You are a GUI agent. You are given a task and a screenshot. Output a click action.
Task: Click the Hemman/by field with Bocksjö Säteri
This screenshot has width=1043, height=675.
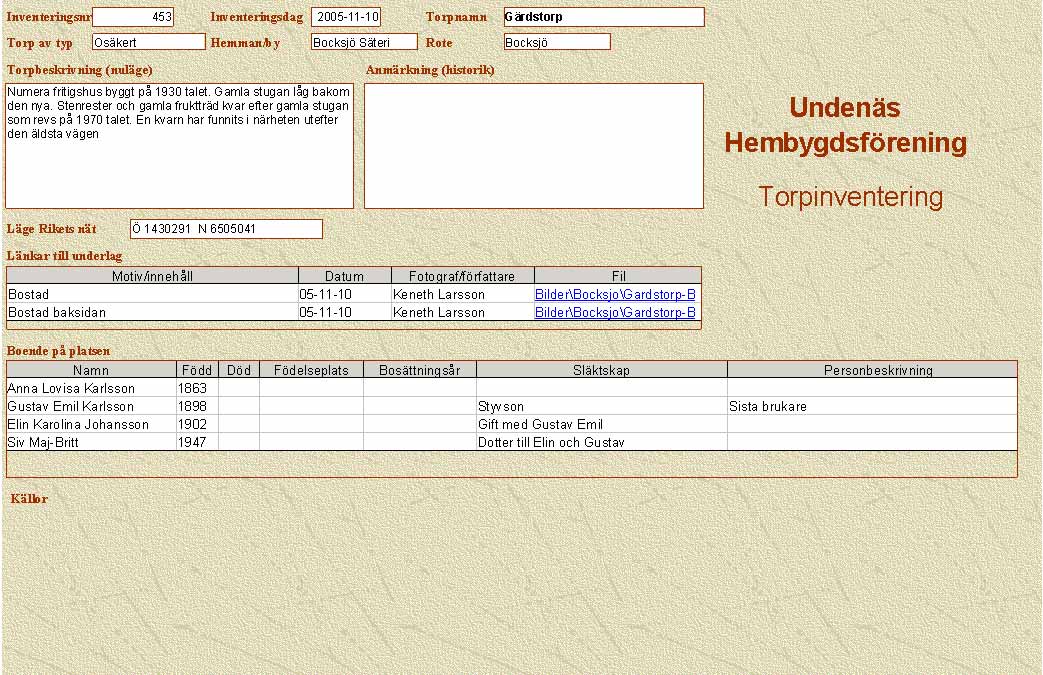364,42
